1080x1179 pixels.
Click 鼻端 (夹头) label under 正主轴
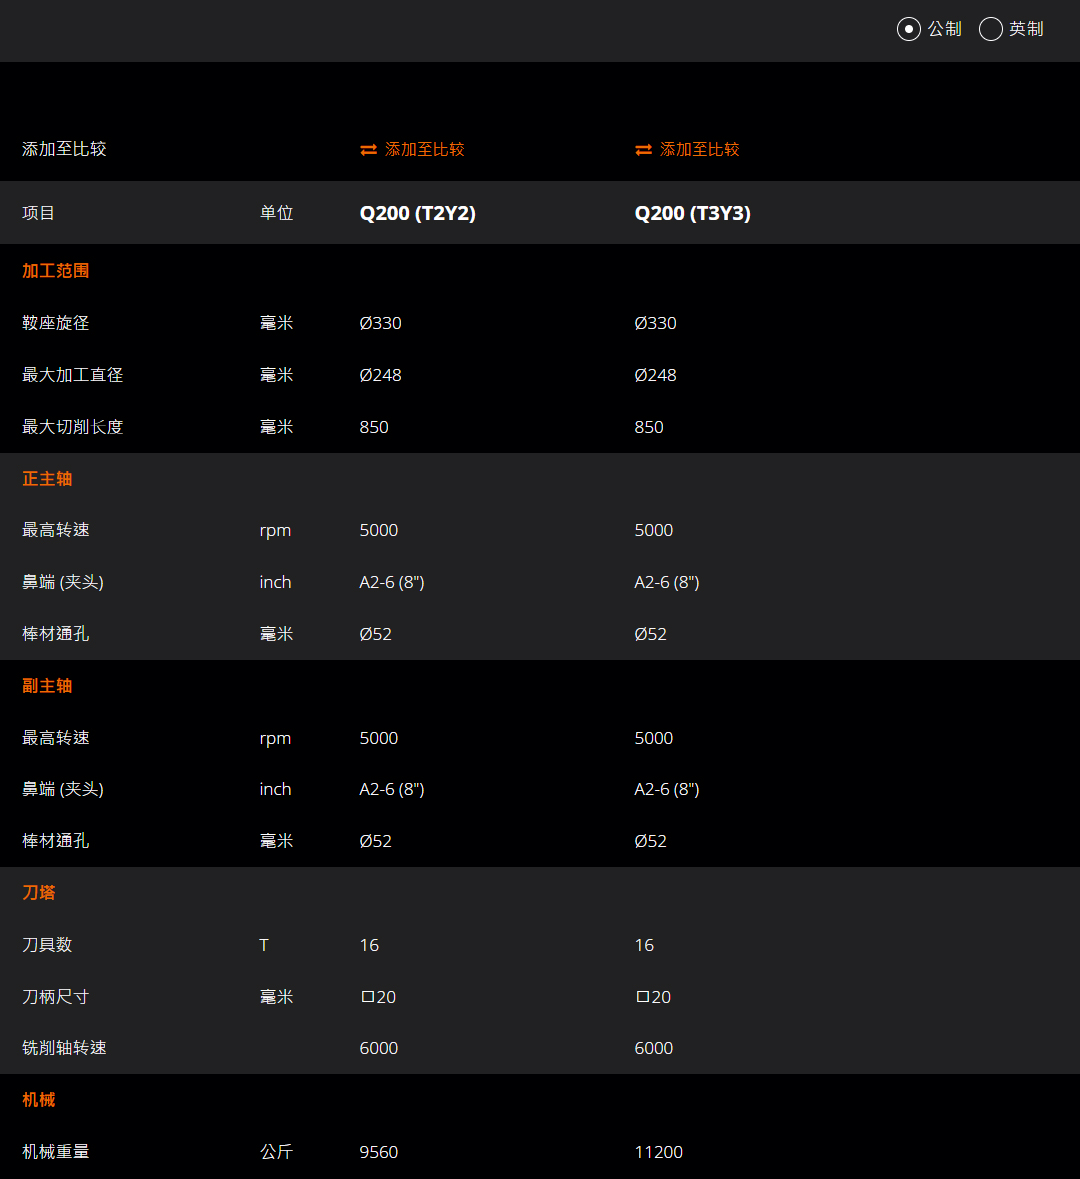tap(63, 582)
